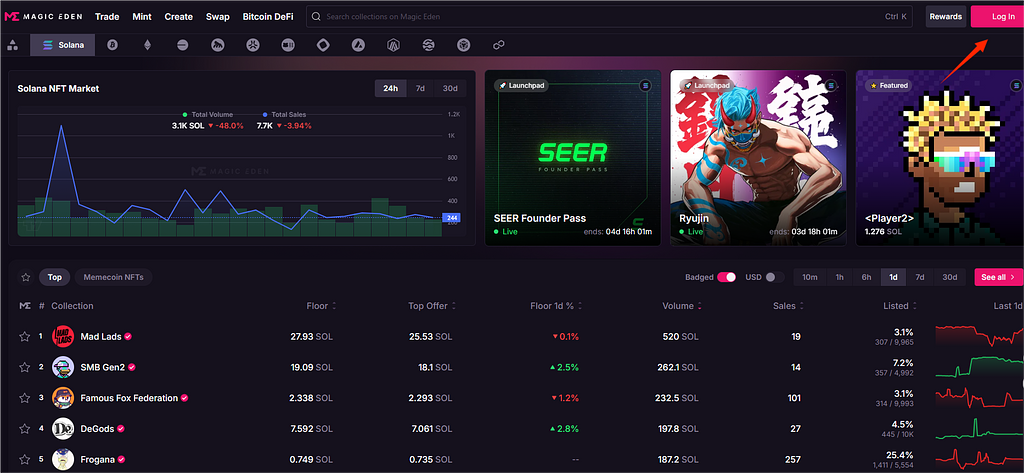This screenshot has width=1024, height=473.
Task: Click the chain link icon at row end
Action: point(498,45)
